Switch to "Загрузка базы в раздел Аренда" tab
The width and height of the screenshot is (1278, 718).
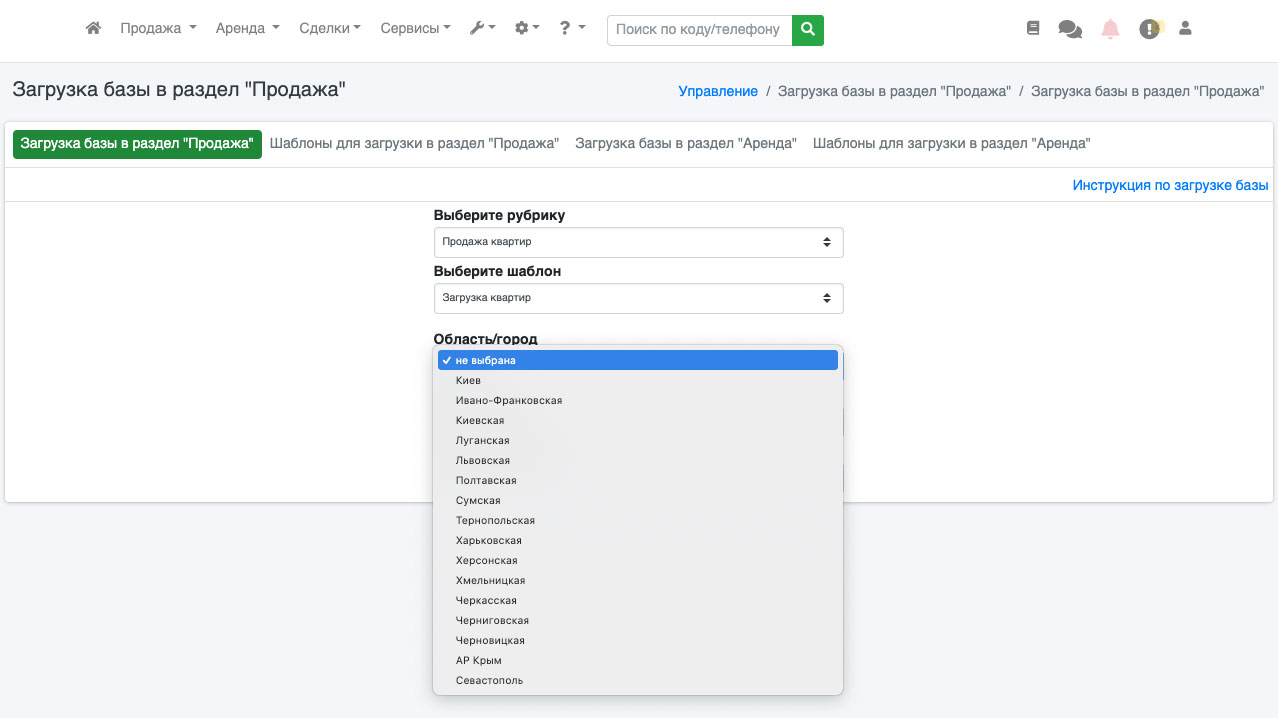coord(685,144)
